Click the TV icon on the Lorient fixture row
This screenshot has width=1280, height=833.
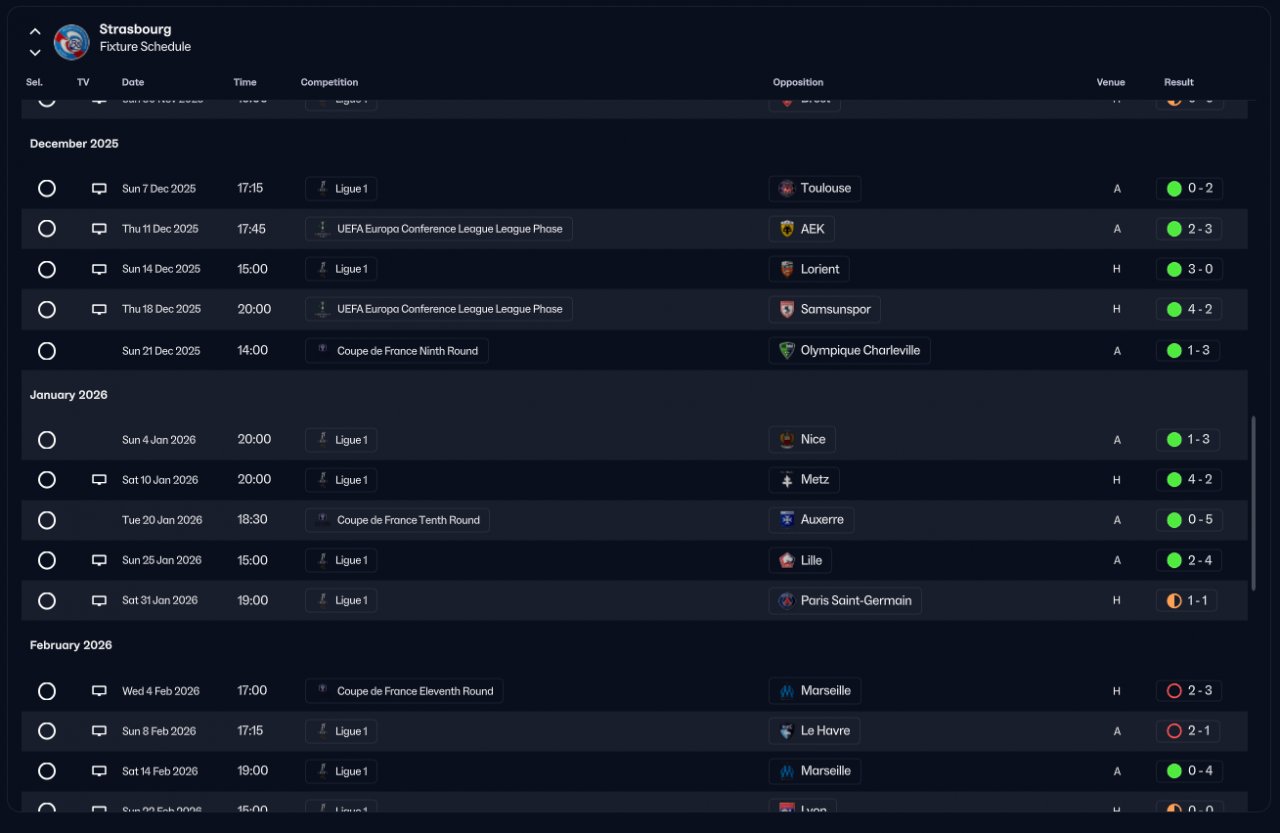tap(99, 269)
